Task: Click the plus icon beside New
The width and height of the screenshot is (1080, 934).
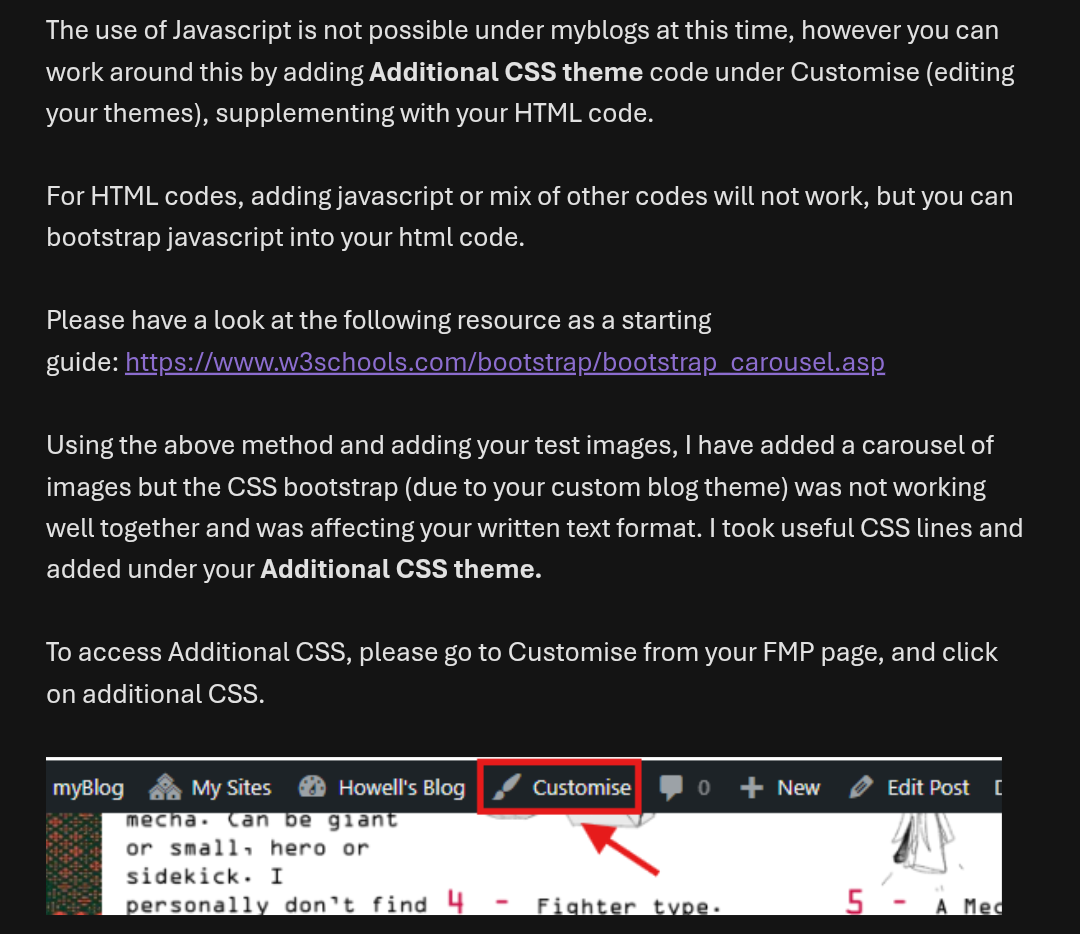Action: pyautogui.click(x=751, y=788)
